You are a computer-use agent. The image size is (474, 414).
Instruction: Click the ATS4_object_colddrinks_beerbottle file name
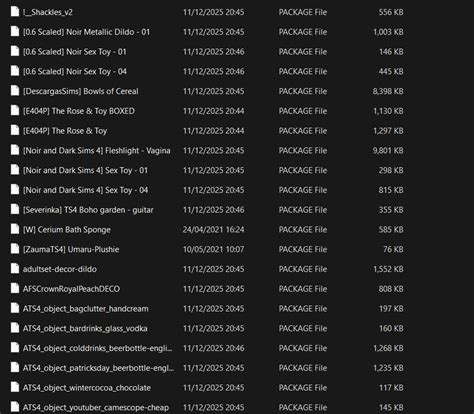98,348
